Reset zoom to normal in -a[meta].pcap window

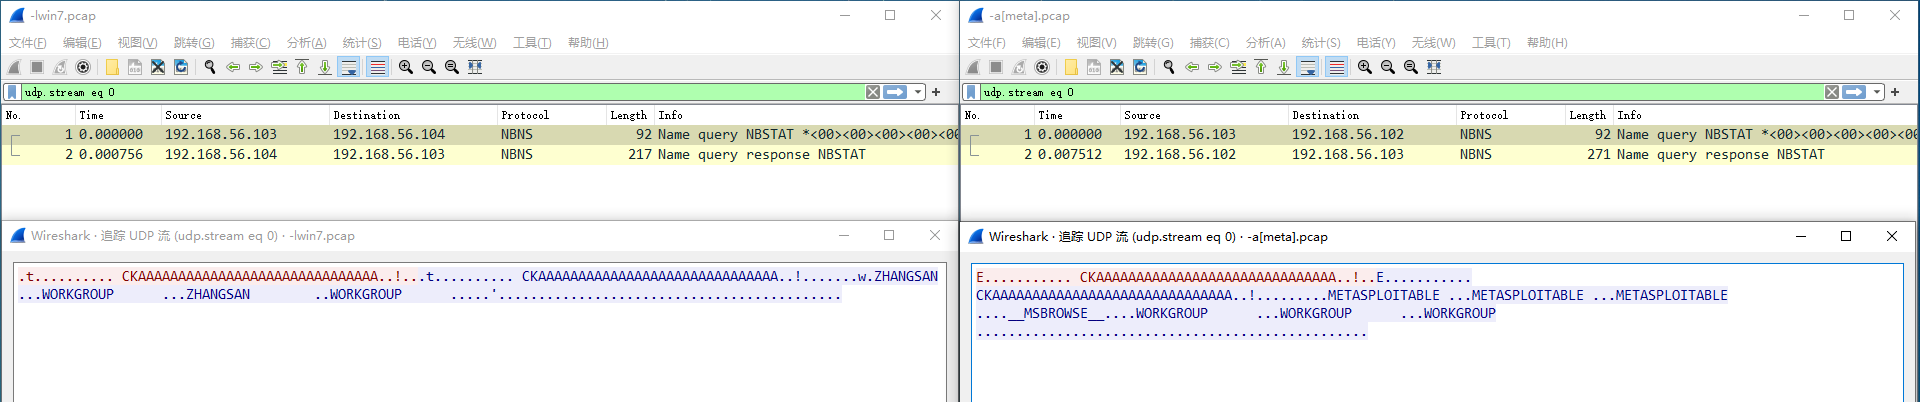[x=1411, y=67]
